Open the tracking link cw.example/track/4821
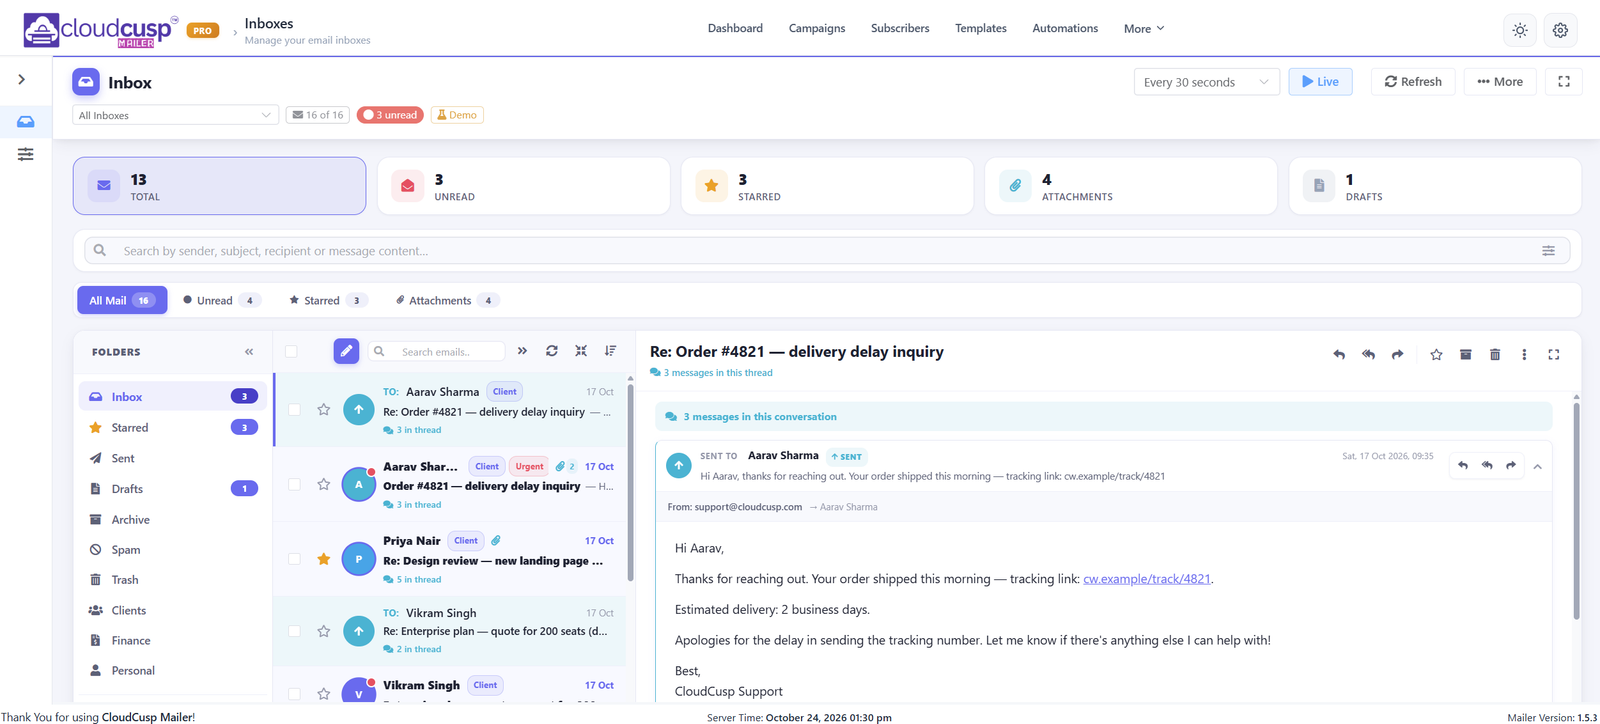The image size is (1600, 724). [1146, 579]
